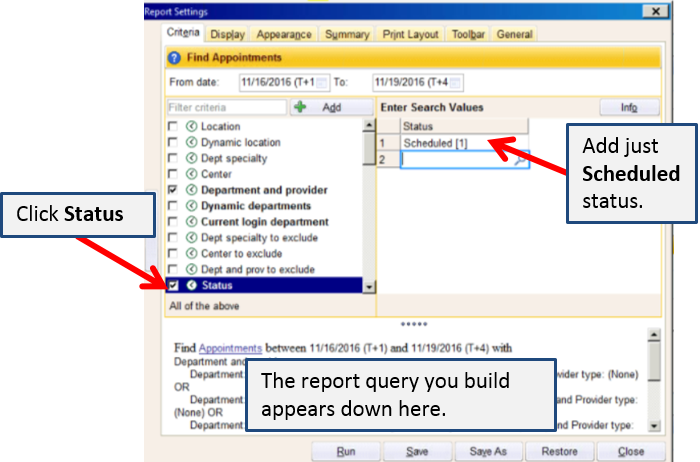Click the arrow icon beside Dynamic location
Image resolution: width=700 pixels, height=462 pixels.
point(190,142)
